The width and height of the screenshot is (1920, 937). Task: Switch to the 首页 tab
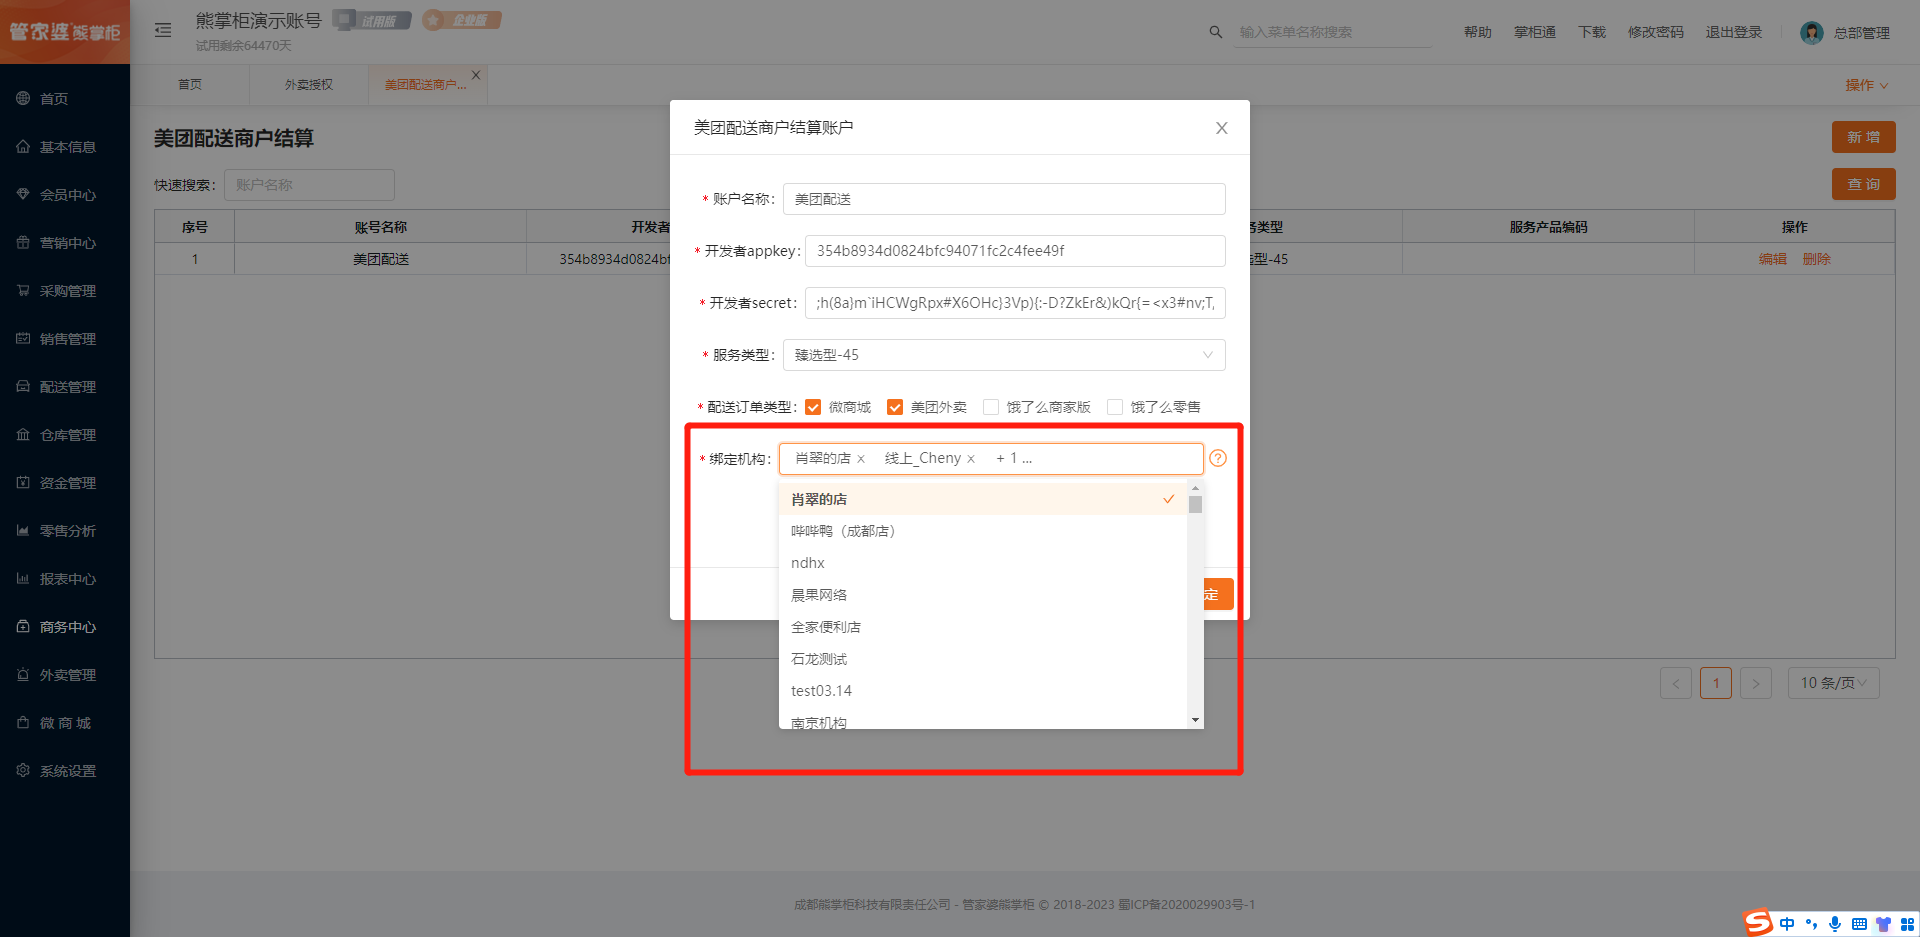coord(190,85)
